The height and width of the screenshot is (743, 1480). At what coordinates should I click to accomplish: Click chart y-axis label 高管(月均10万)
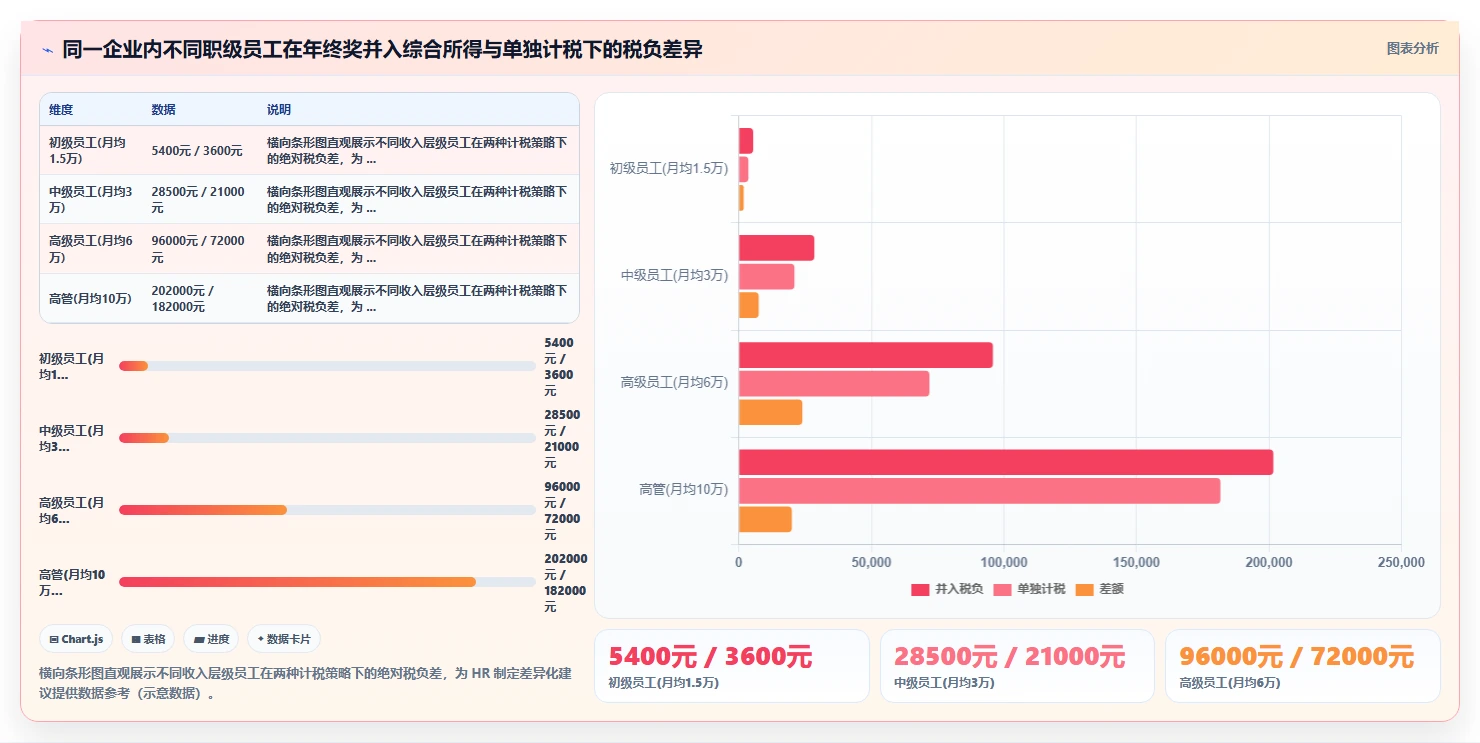point(684,490)
